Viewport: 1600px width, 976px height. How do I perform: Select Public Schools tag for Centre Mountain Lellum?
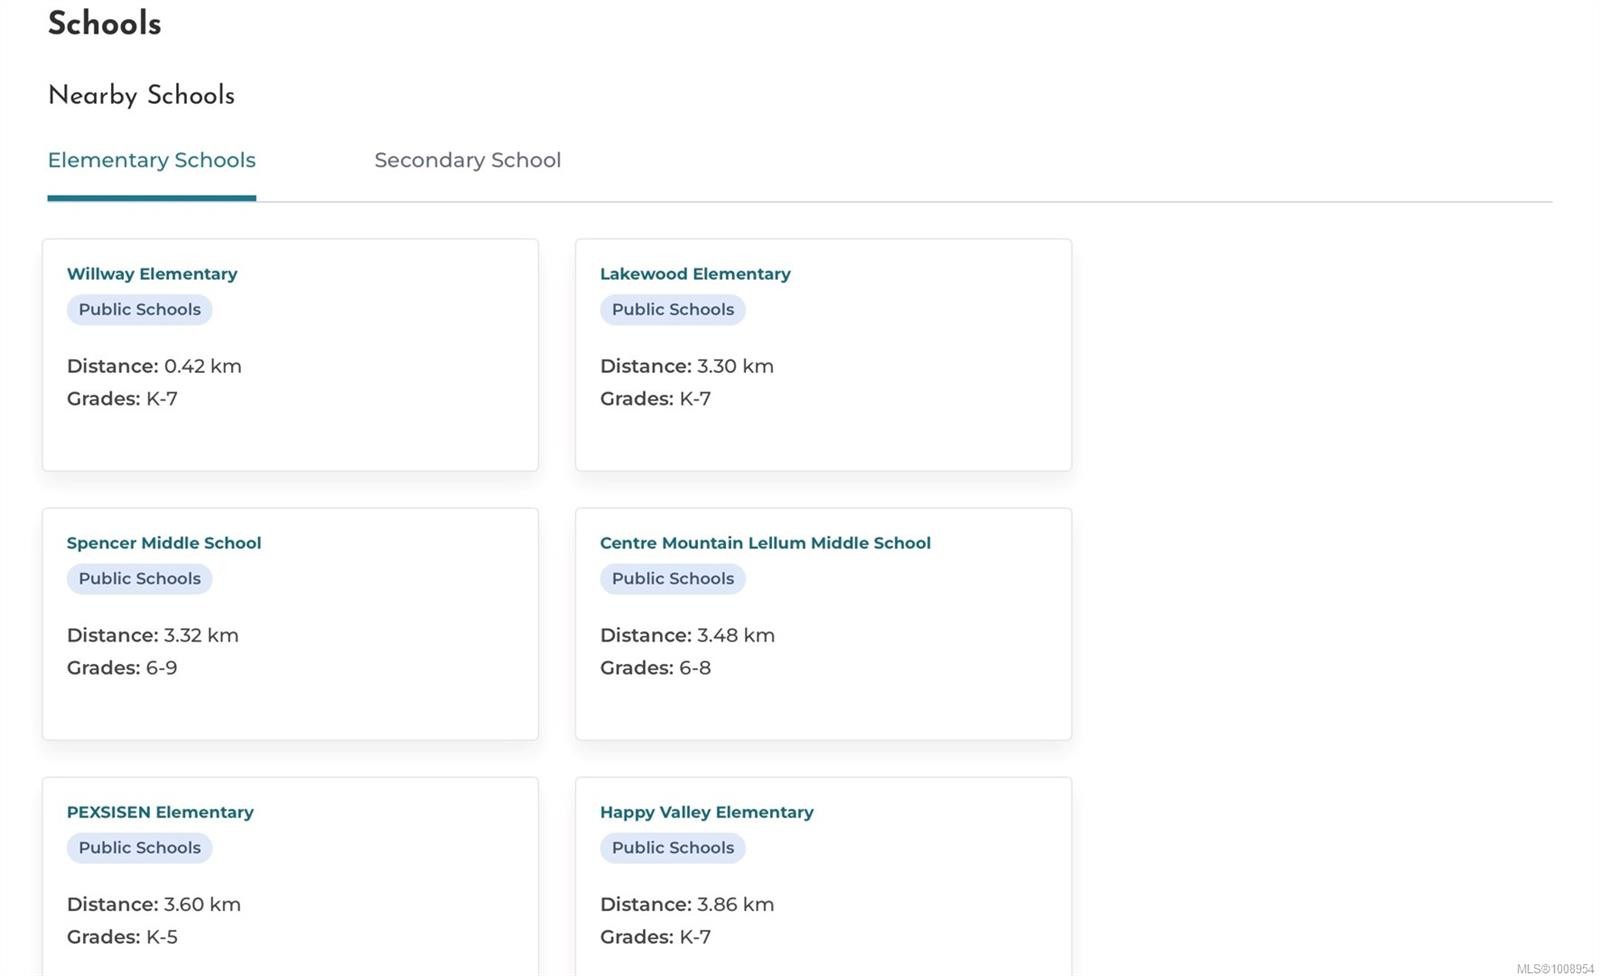pos(673,579)
